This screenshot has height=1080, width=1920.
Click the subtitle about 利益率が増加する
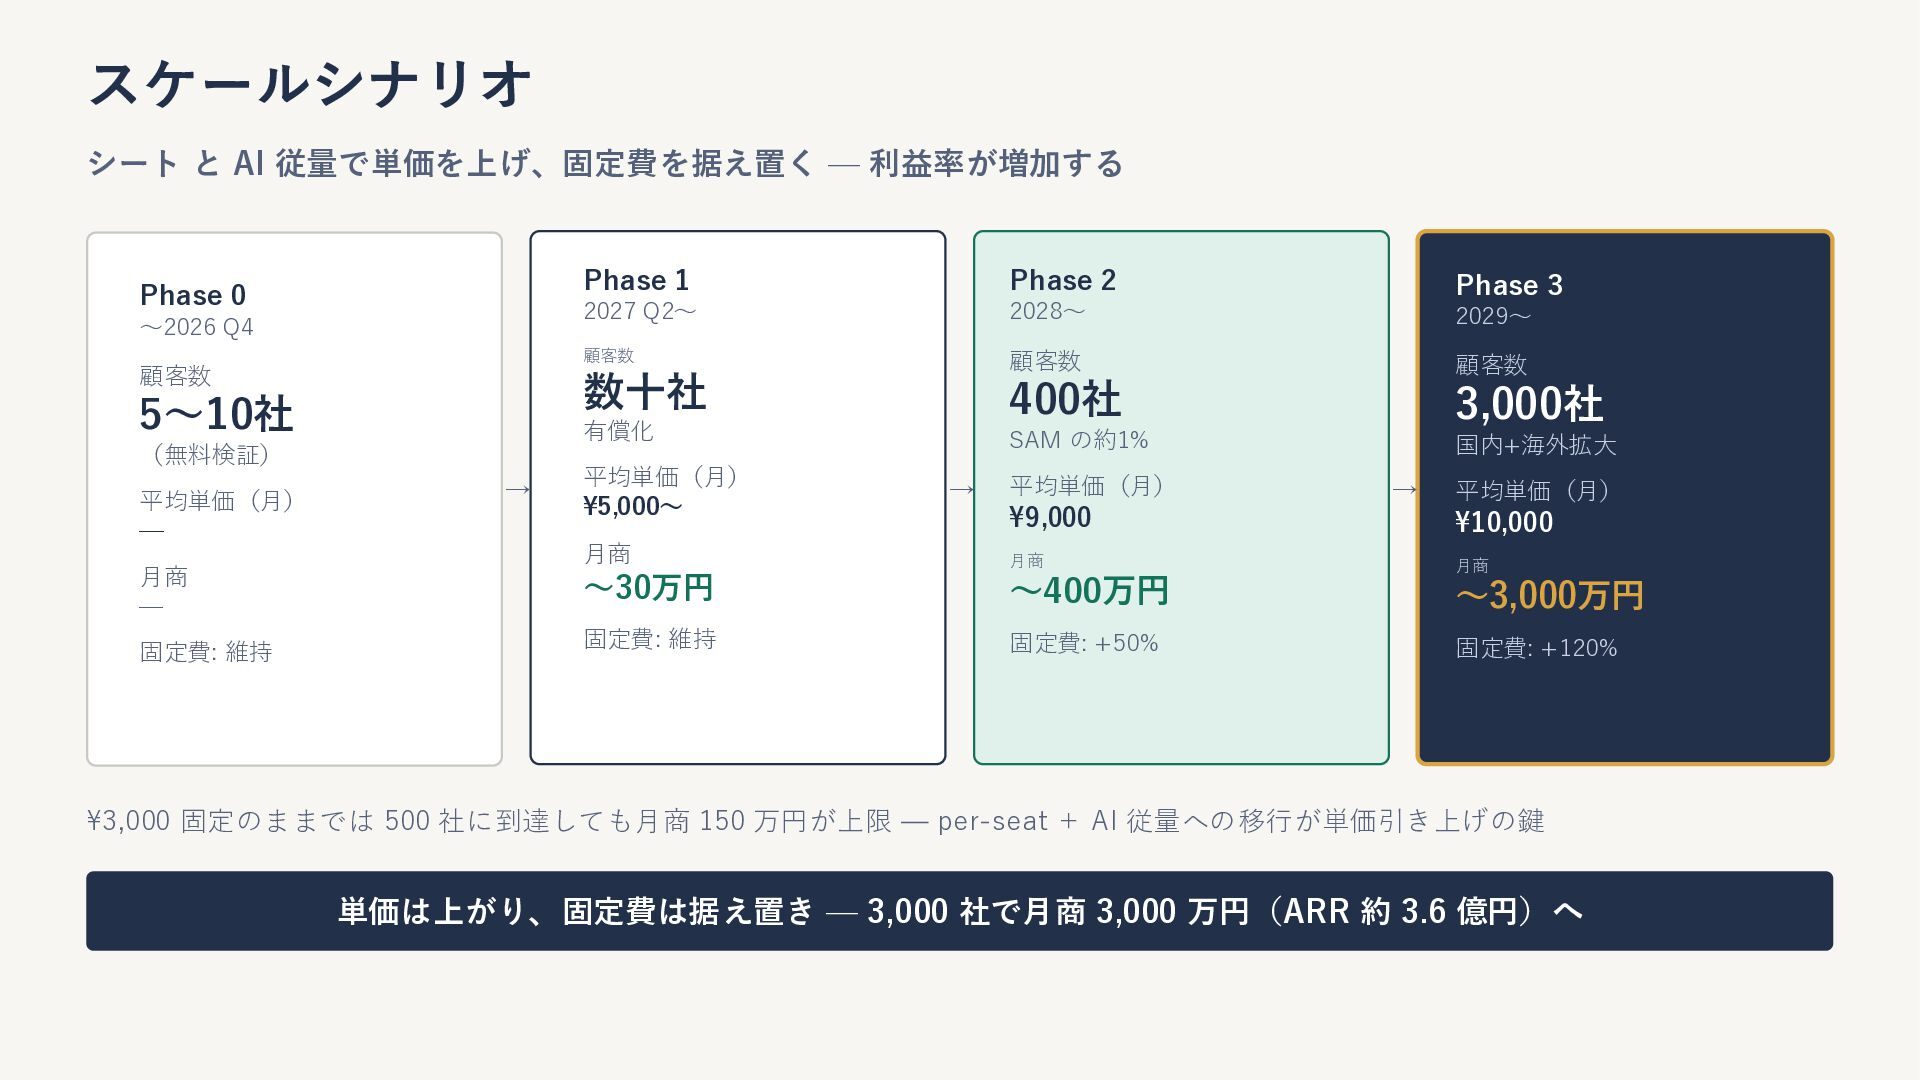click(605, 163)
